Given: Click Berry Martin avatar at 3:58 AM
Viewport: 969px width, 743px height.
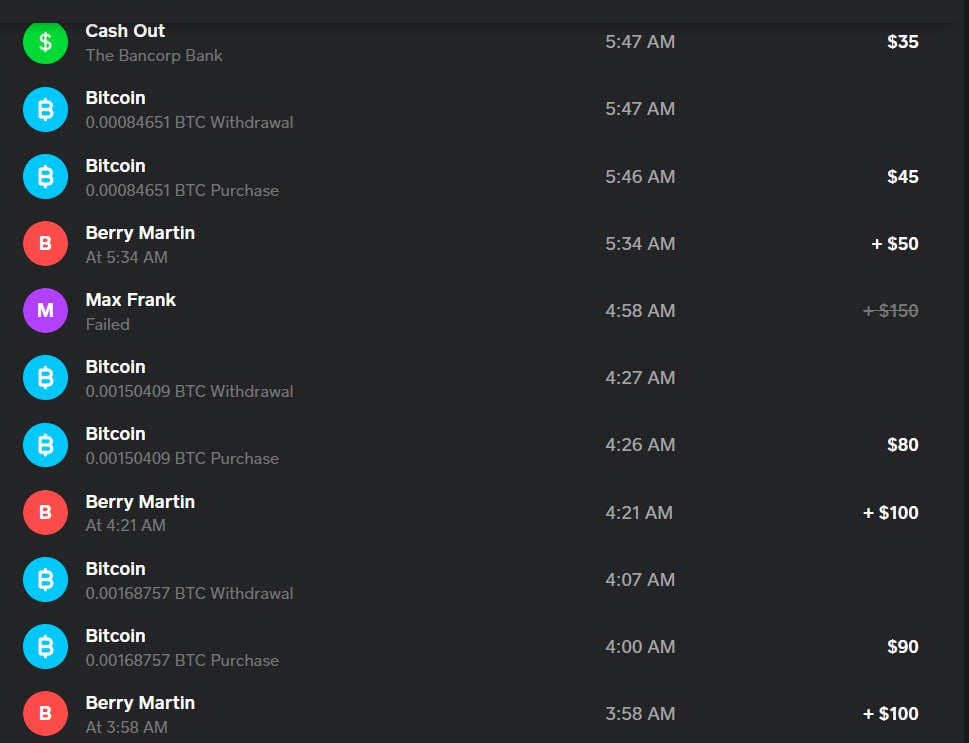Looking at the screenshot, I should point(45,714).
